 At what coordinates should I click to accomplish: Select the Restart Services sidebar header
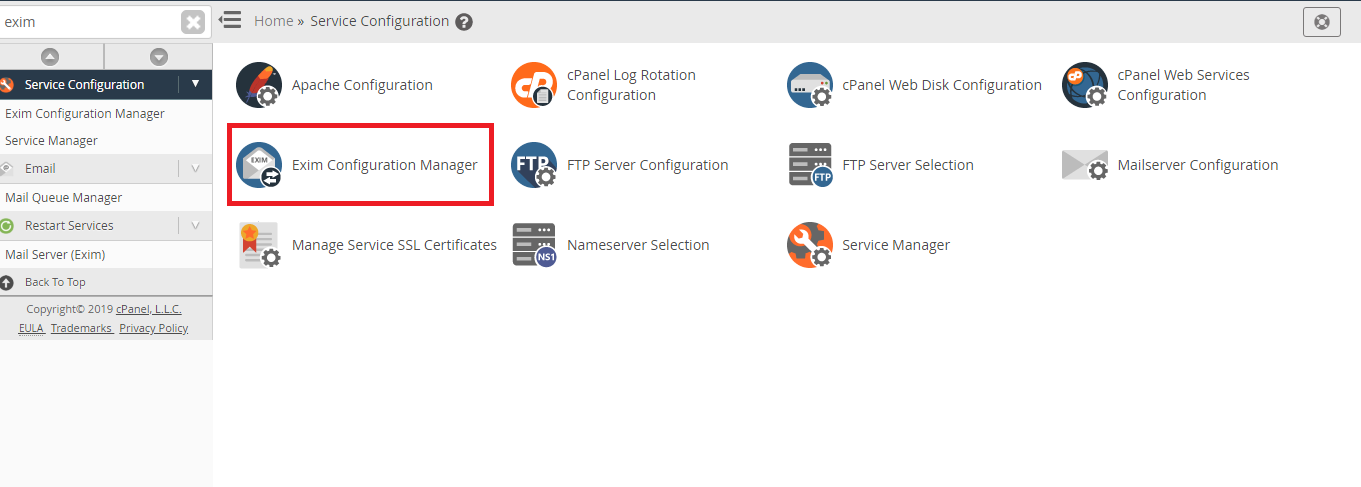(x=106, y=225)
